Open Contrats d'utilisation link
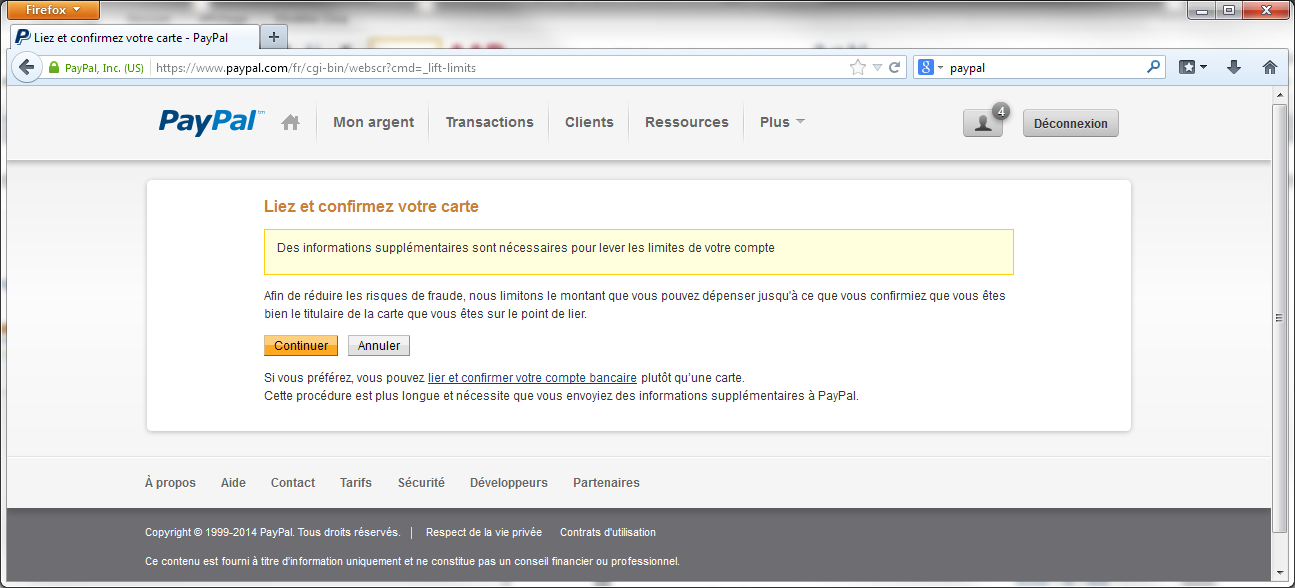The image size is (1295, 588). [x=608, y=532]
